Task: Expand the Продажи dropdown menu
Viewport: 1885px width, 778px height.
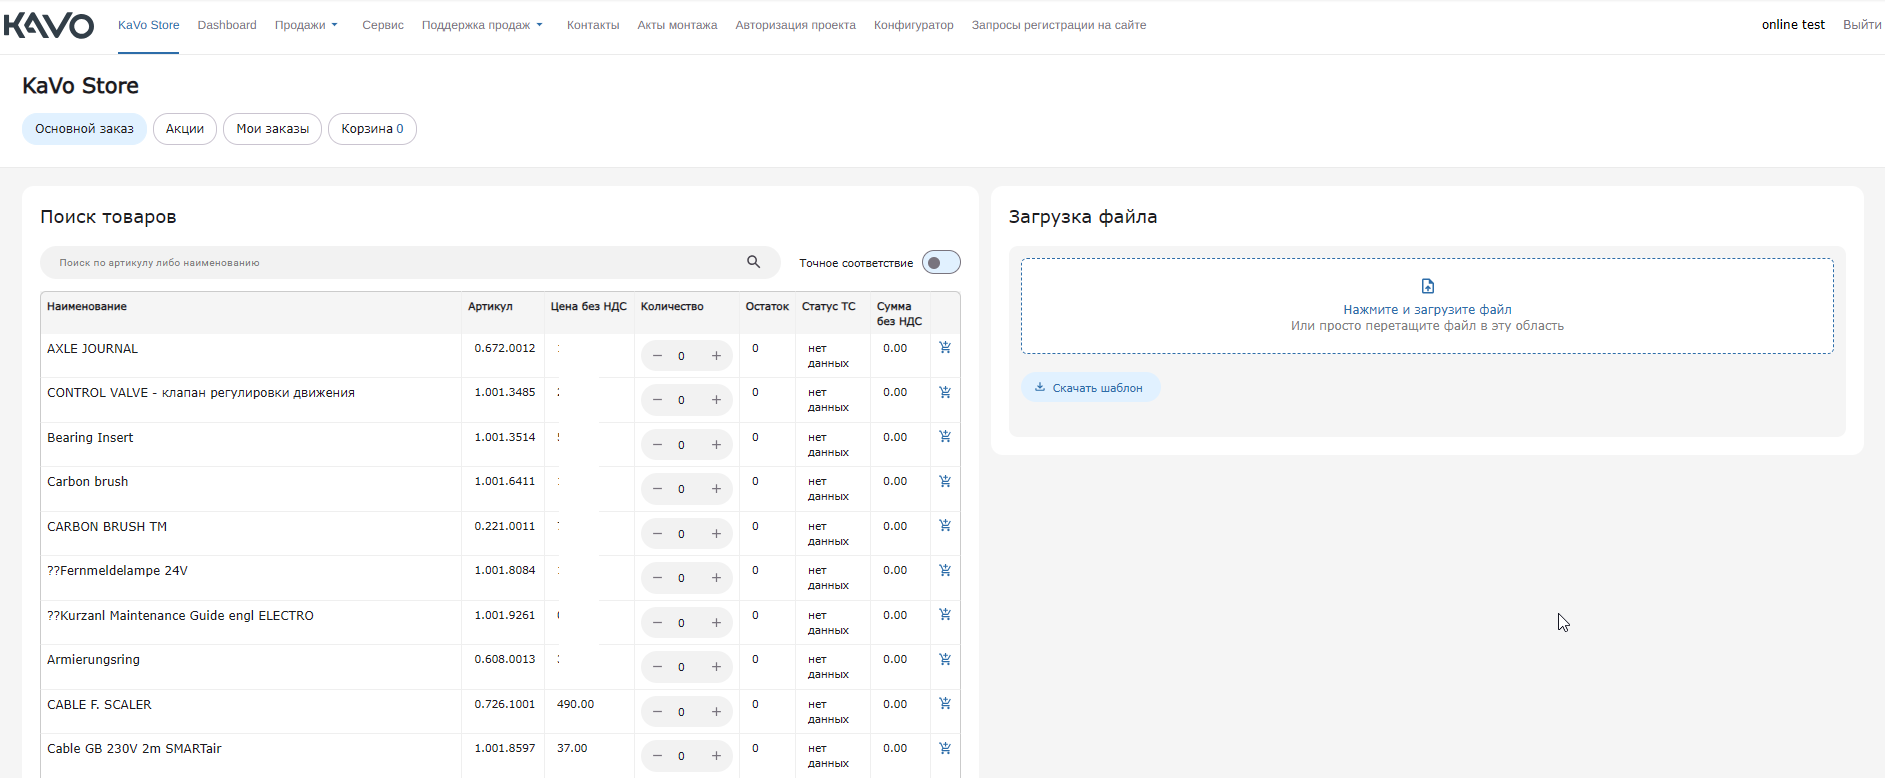Action: point(306,25)
